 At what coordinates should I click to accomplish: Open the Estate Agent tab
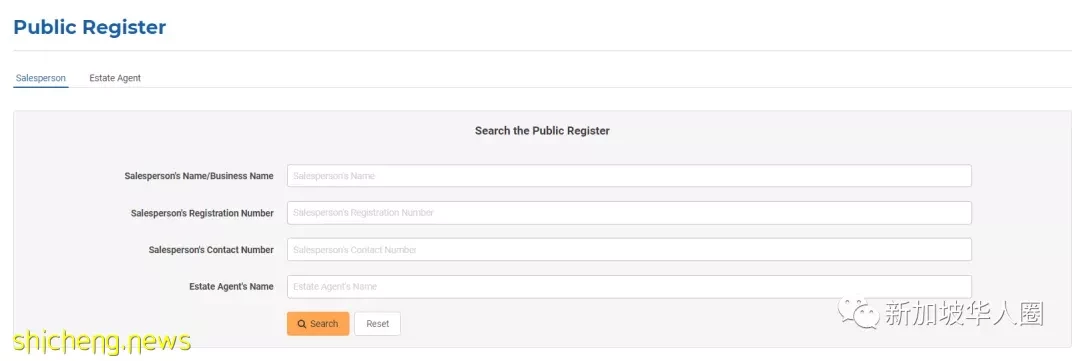coord(115,79)
